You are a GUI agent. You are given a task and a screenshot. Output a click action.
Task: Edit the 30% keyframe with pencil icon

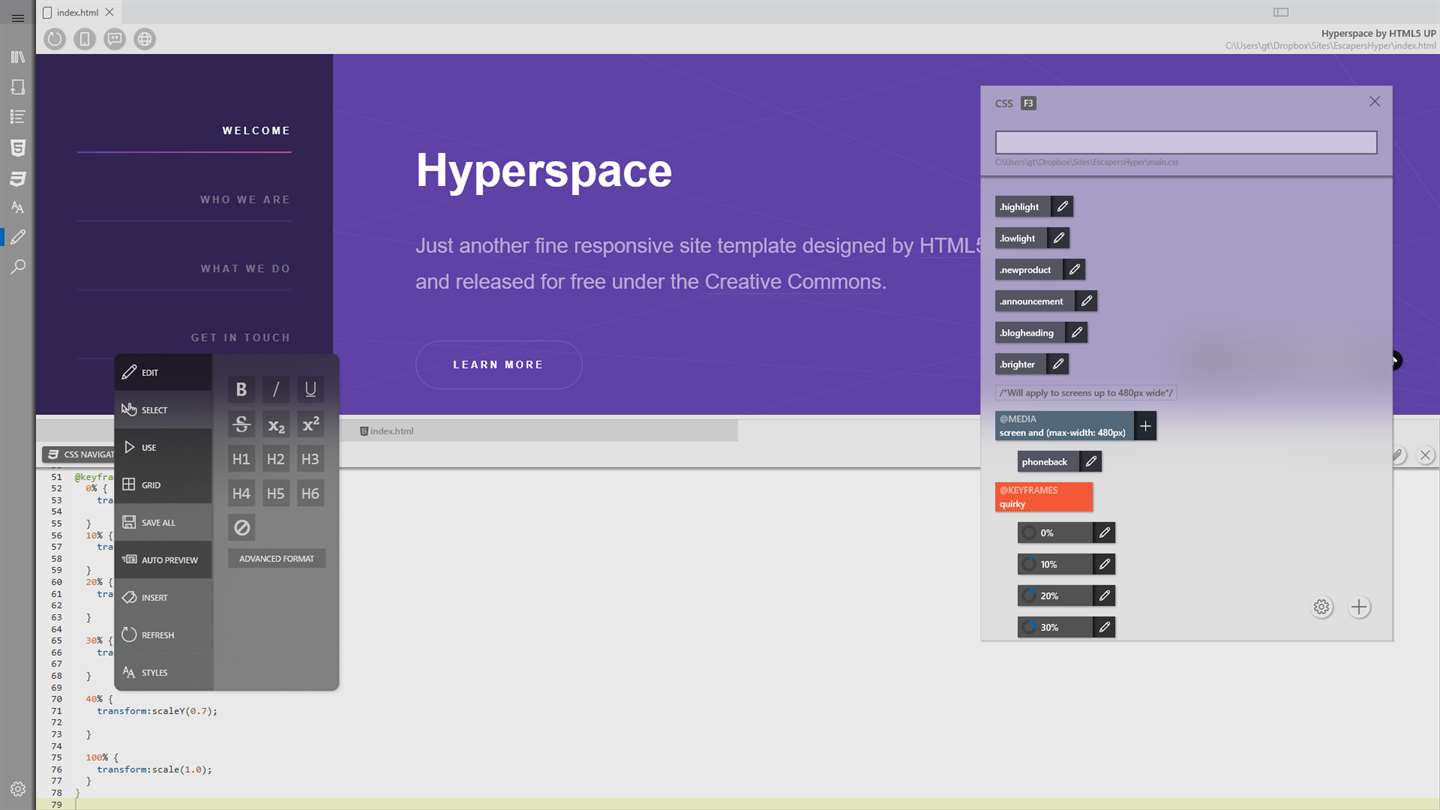1104,627
